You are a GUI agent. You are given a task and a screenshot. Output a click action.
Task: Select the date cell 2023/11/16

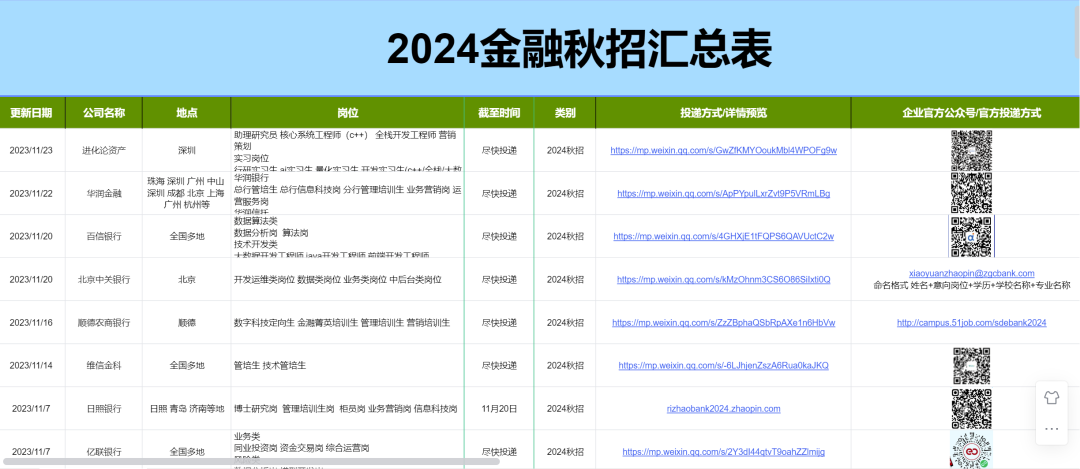pos(32,322)
